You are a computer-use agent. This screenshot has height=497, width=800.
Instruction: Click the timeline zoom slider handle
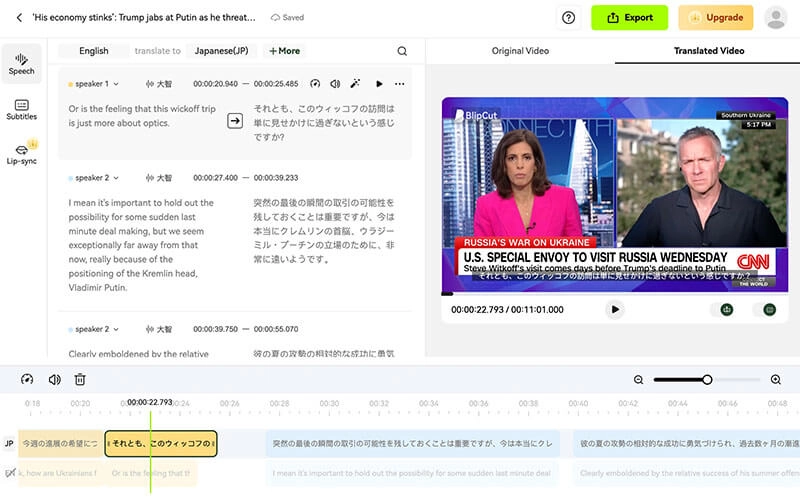707,380
